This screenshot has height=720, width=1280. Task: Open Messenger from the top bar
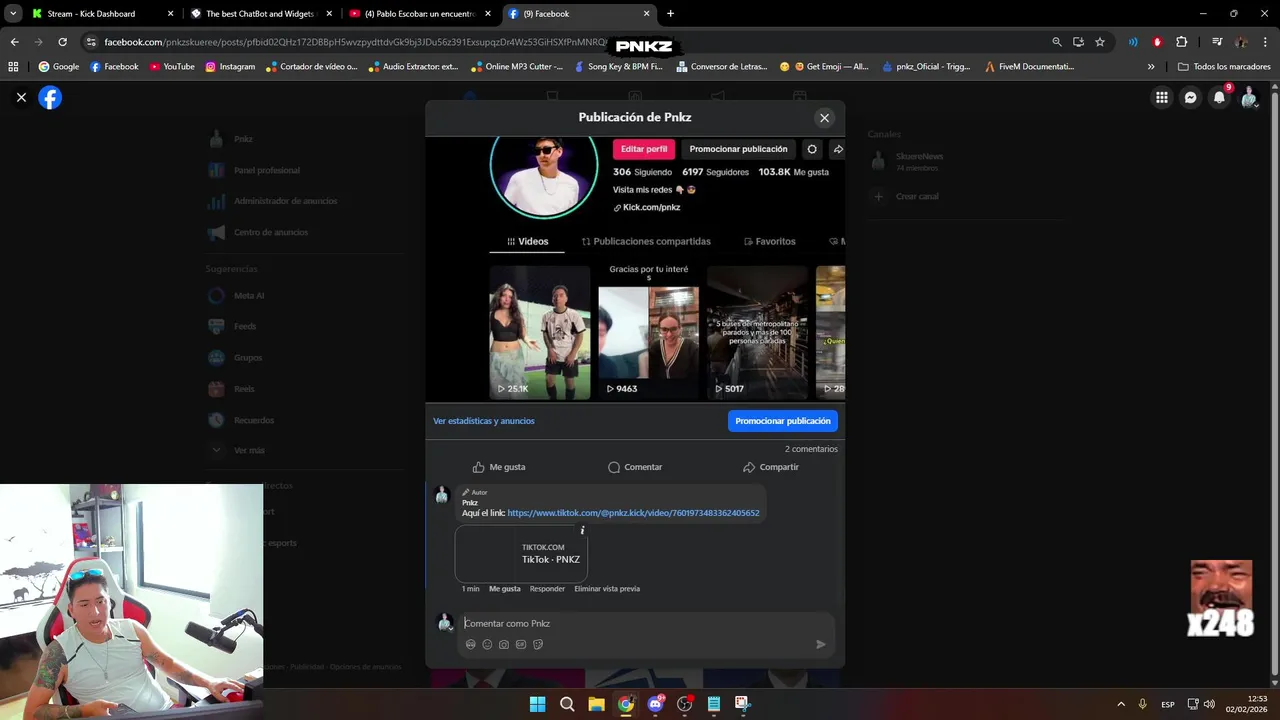pos(1190,97)
